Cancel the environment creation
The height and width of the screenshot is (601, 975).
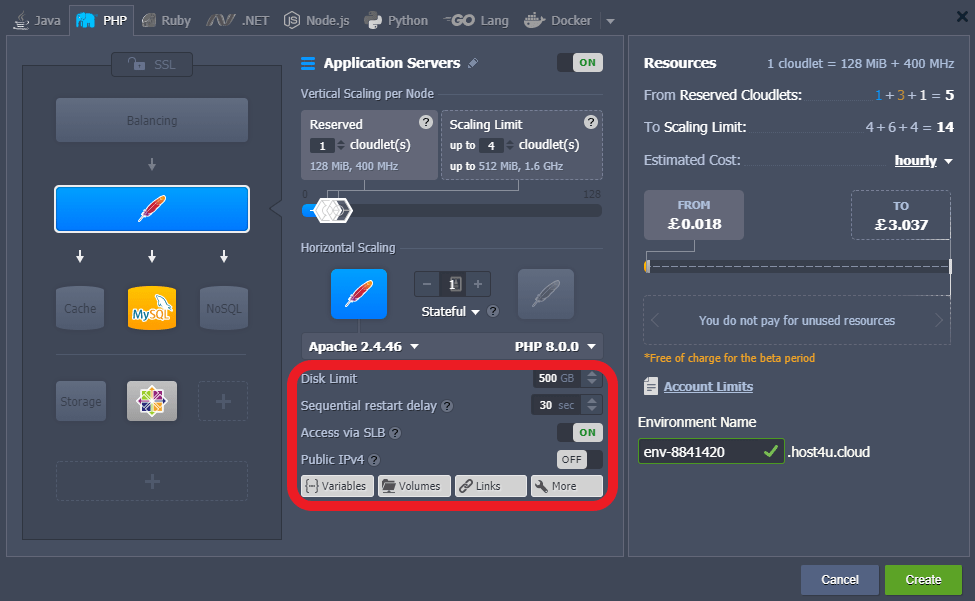pos(839,580)
